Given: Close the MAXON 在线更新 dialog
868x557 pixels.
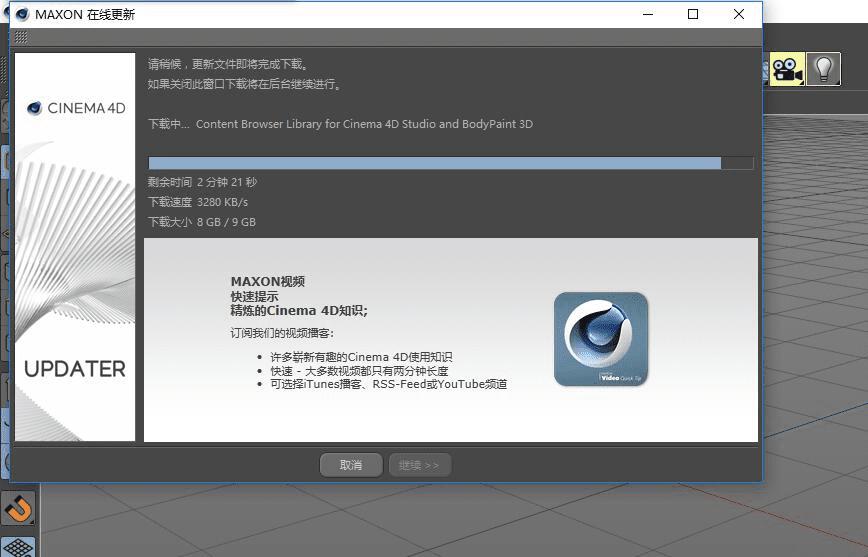Looking at the screenshot, I should point(738,14).
